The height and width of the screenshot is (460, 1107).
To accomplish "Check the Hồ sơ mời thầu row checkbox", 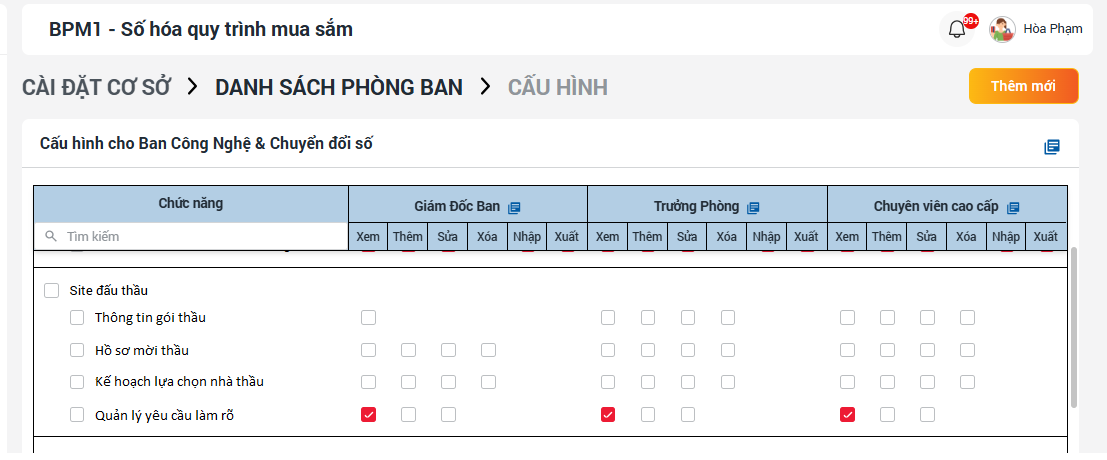I will pyautogui.click(x=77, y=350).
